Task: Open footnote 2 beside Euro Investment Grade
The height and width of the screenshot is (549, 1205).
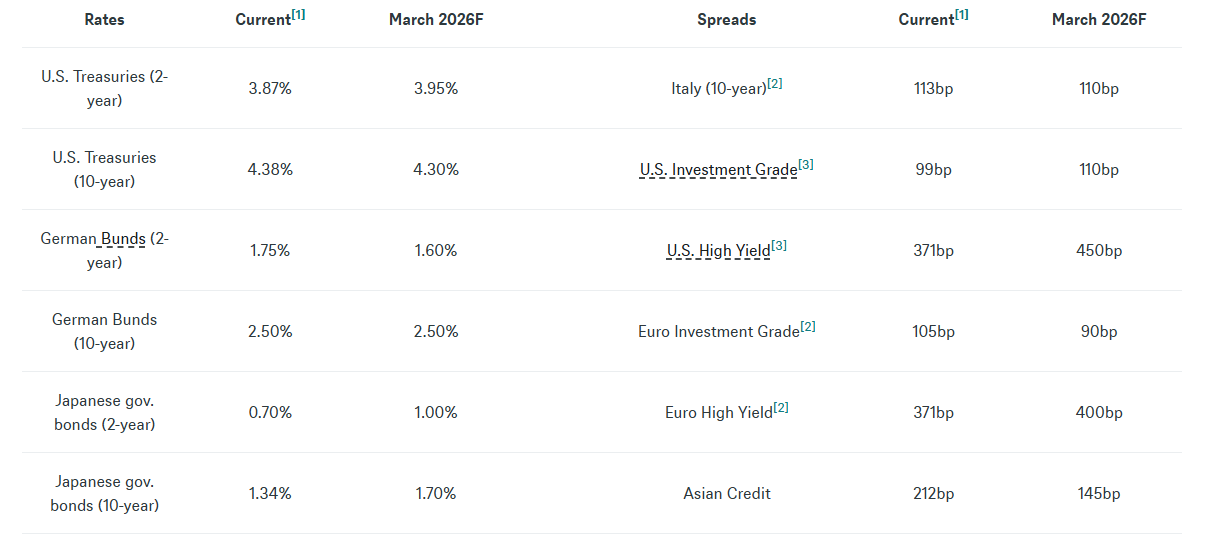Action: coord(808,327)
